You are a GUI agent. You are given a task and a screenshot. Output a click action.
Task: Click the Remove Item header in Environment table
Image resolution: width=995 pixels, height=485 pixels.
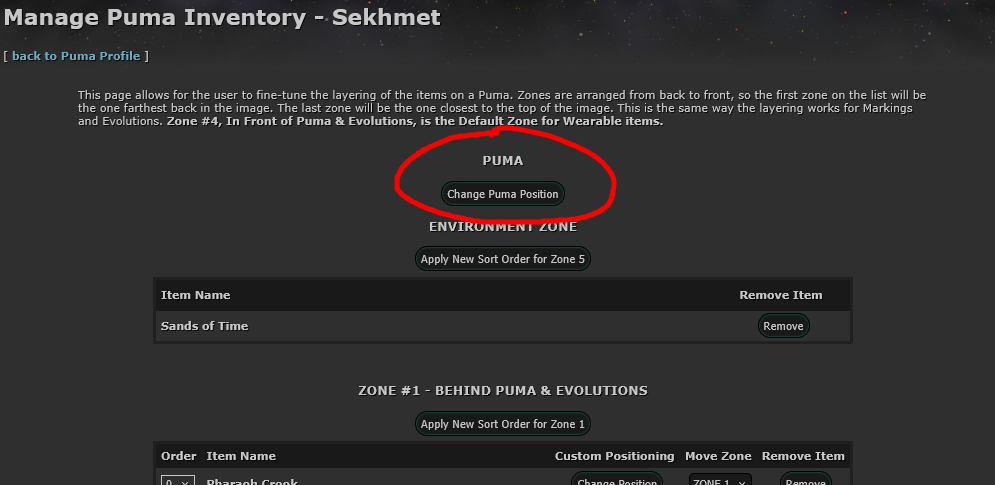(x=780, y=295)
